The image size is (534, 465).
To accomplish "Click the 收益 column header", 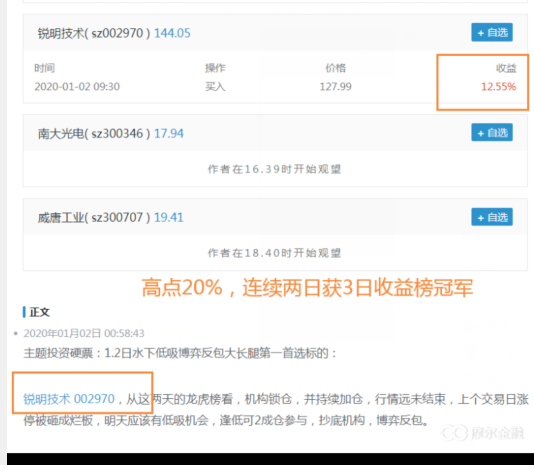I will point(506,68).
